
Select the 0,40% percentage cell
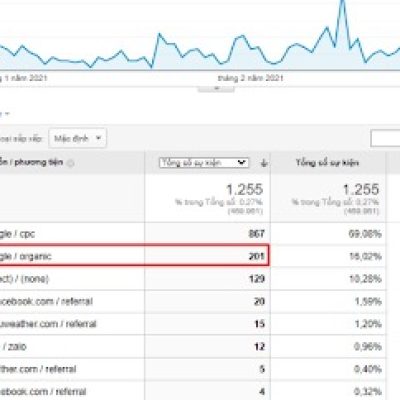368,369
